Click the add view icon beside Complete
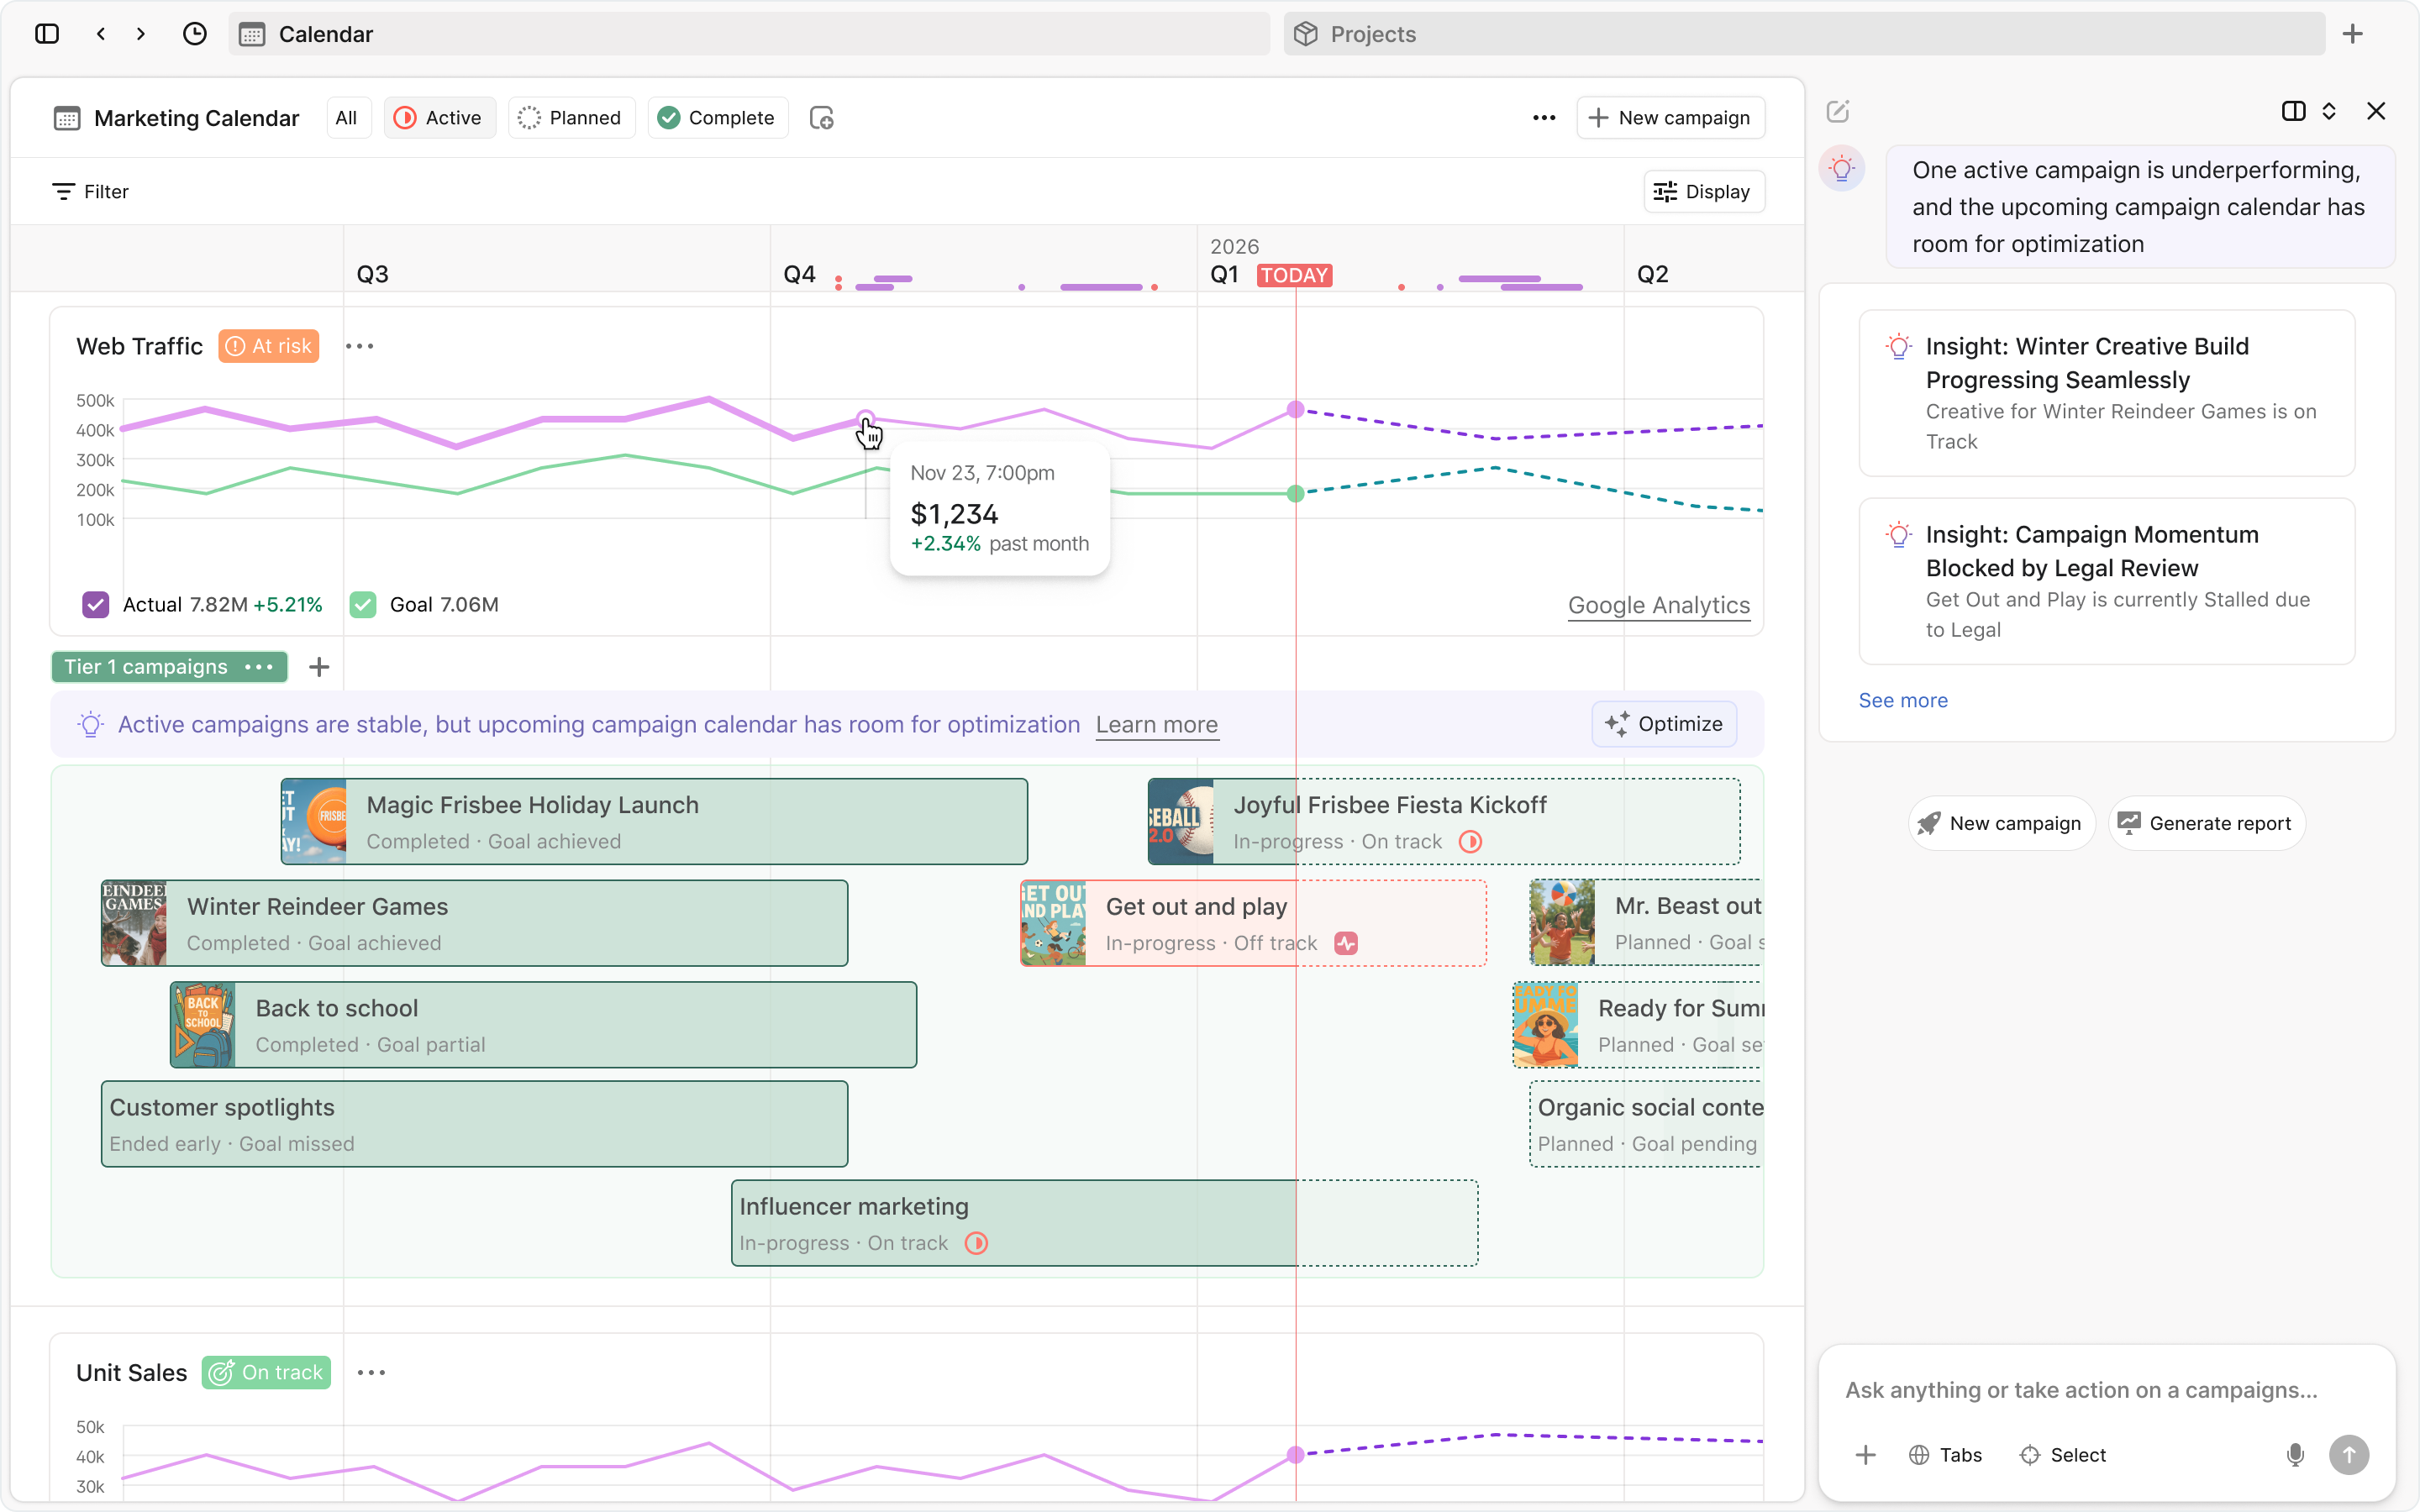Viewport: 2420px width, 1512px height. tap(821, 118)
